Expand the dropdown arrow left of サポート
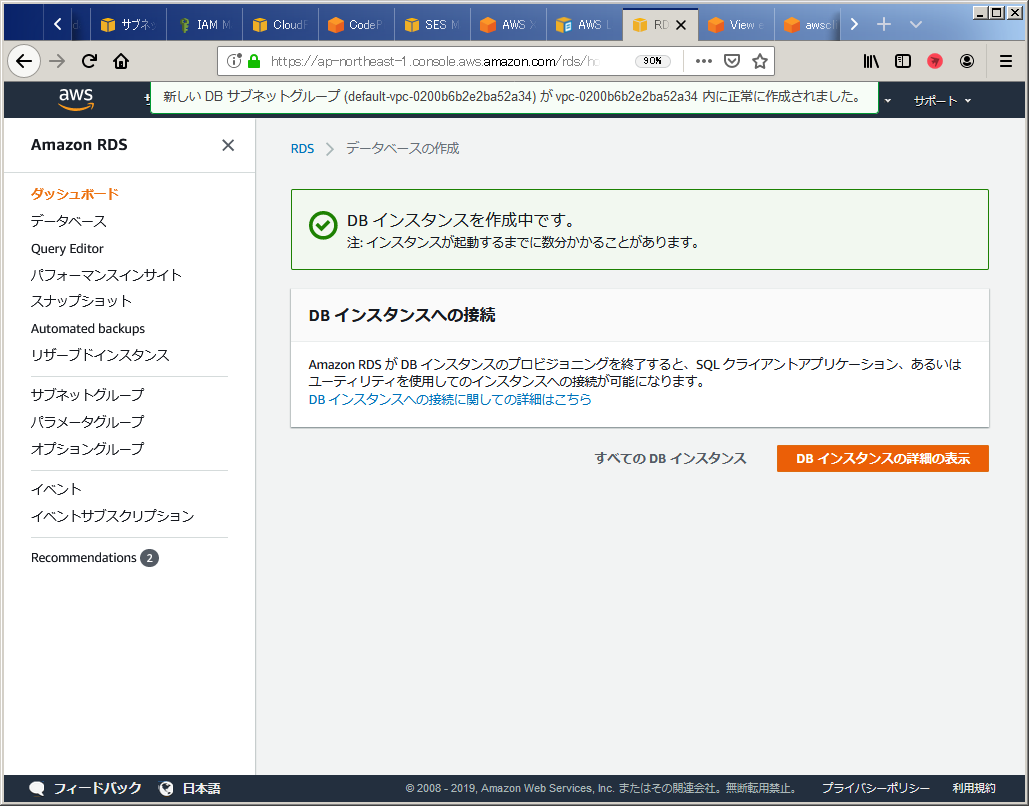This screenshot has width=1029, height=806. (888, 100)
